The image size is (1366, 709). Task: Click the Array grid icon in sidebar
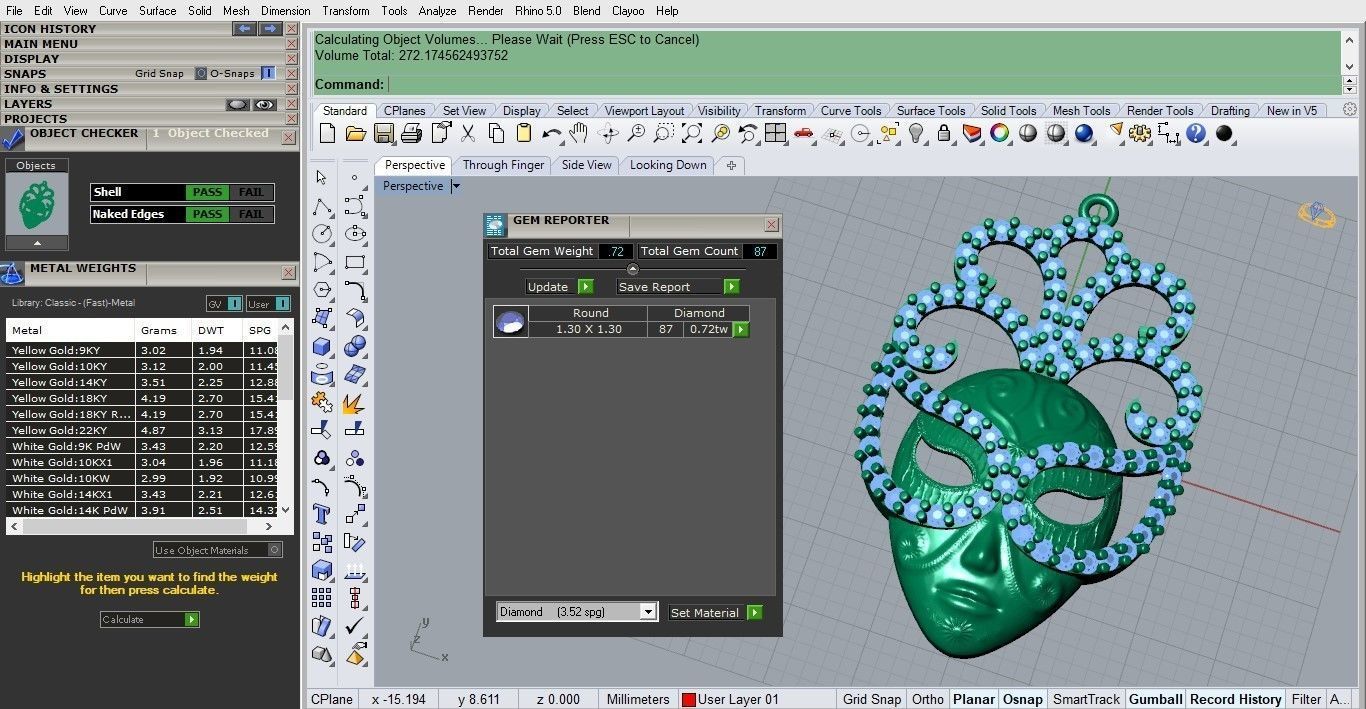click(x=322, y=598)
